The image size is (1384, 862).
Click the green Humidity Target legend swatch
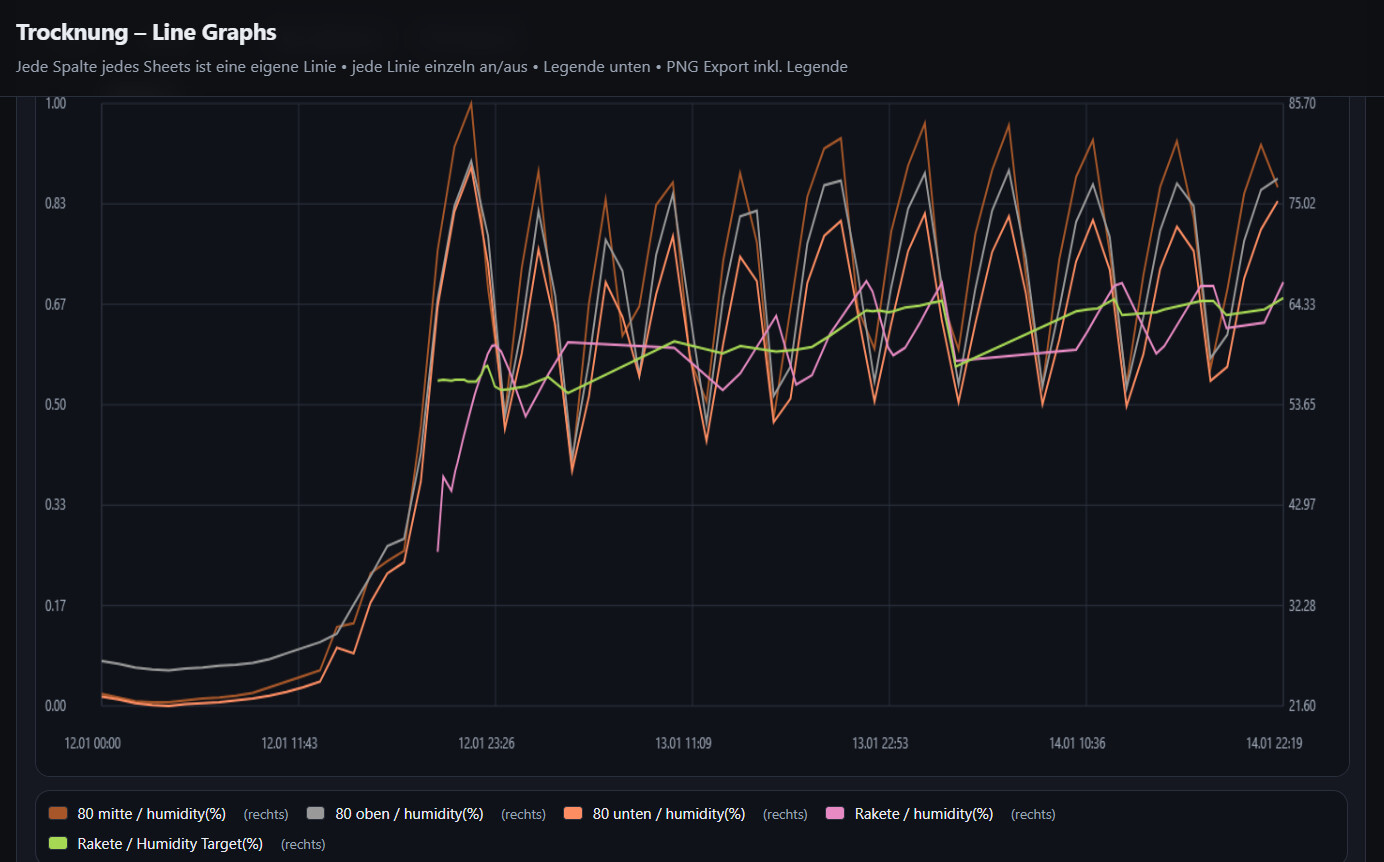(x=58, y=844)
